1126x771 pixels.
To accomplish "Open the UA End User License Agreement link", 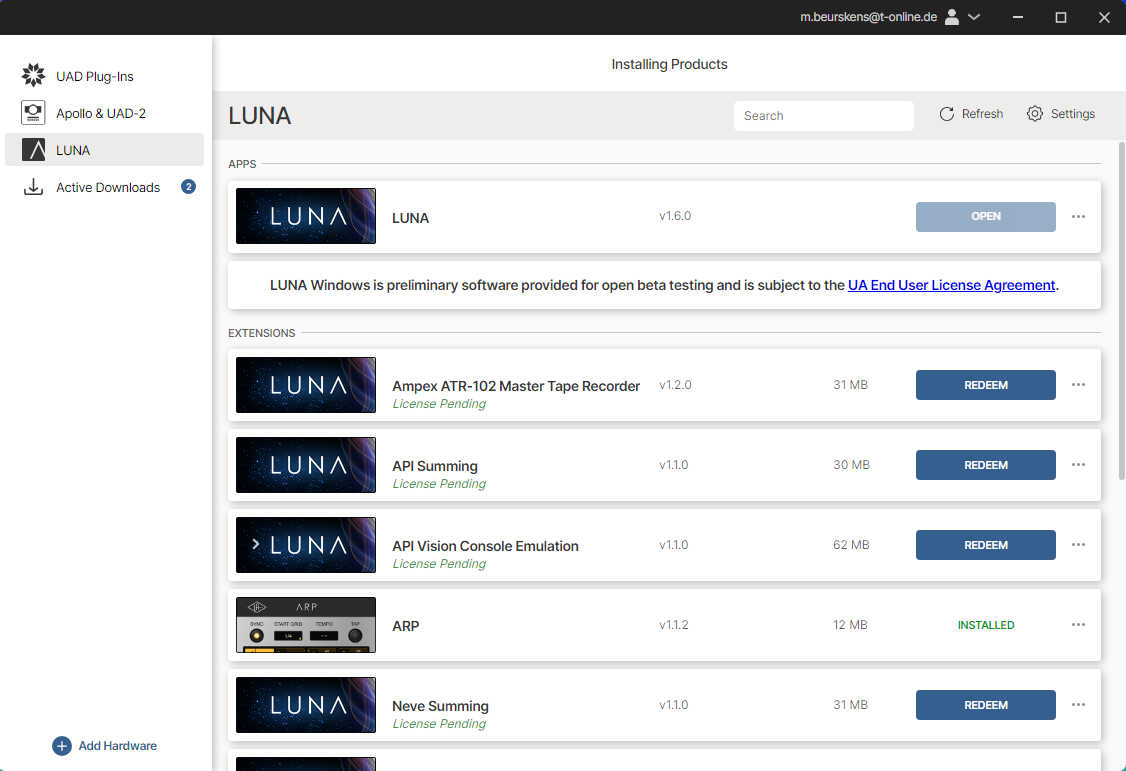I will pyautogui.click(x=951, y=285).
